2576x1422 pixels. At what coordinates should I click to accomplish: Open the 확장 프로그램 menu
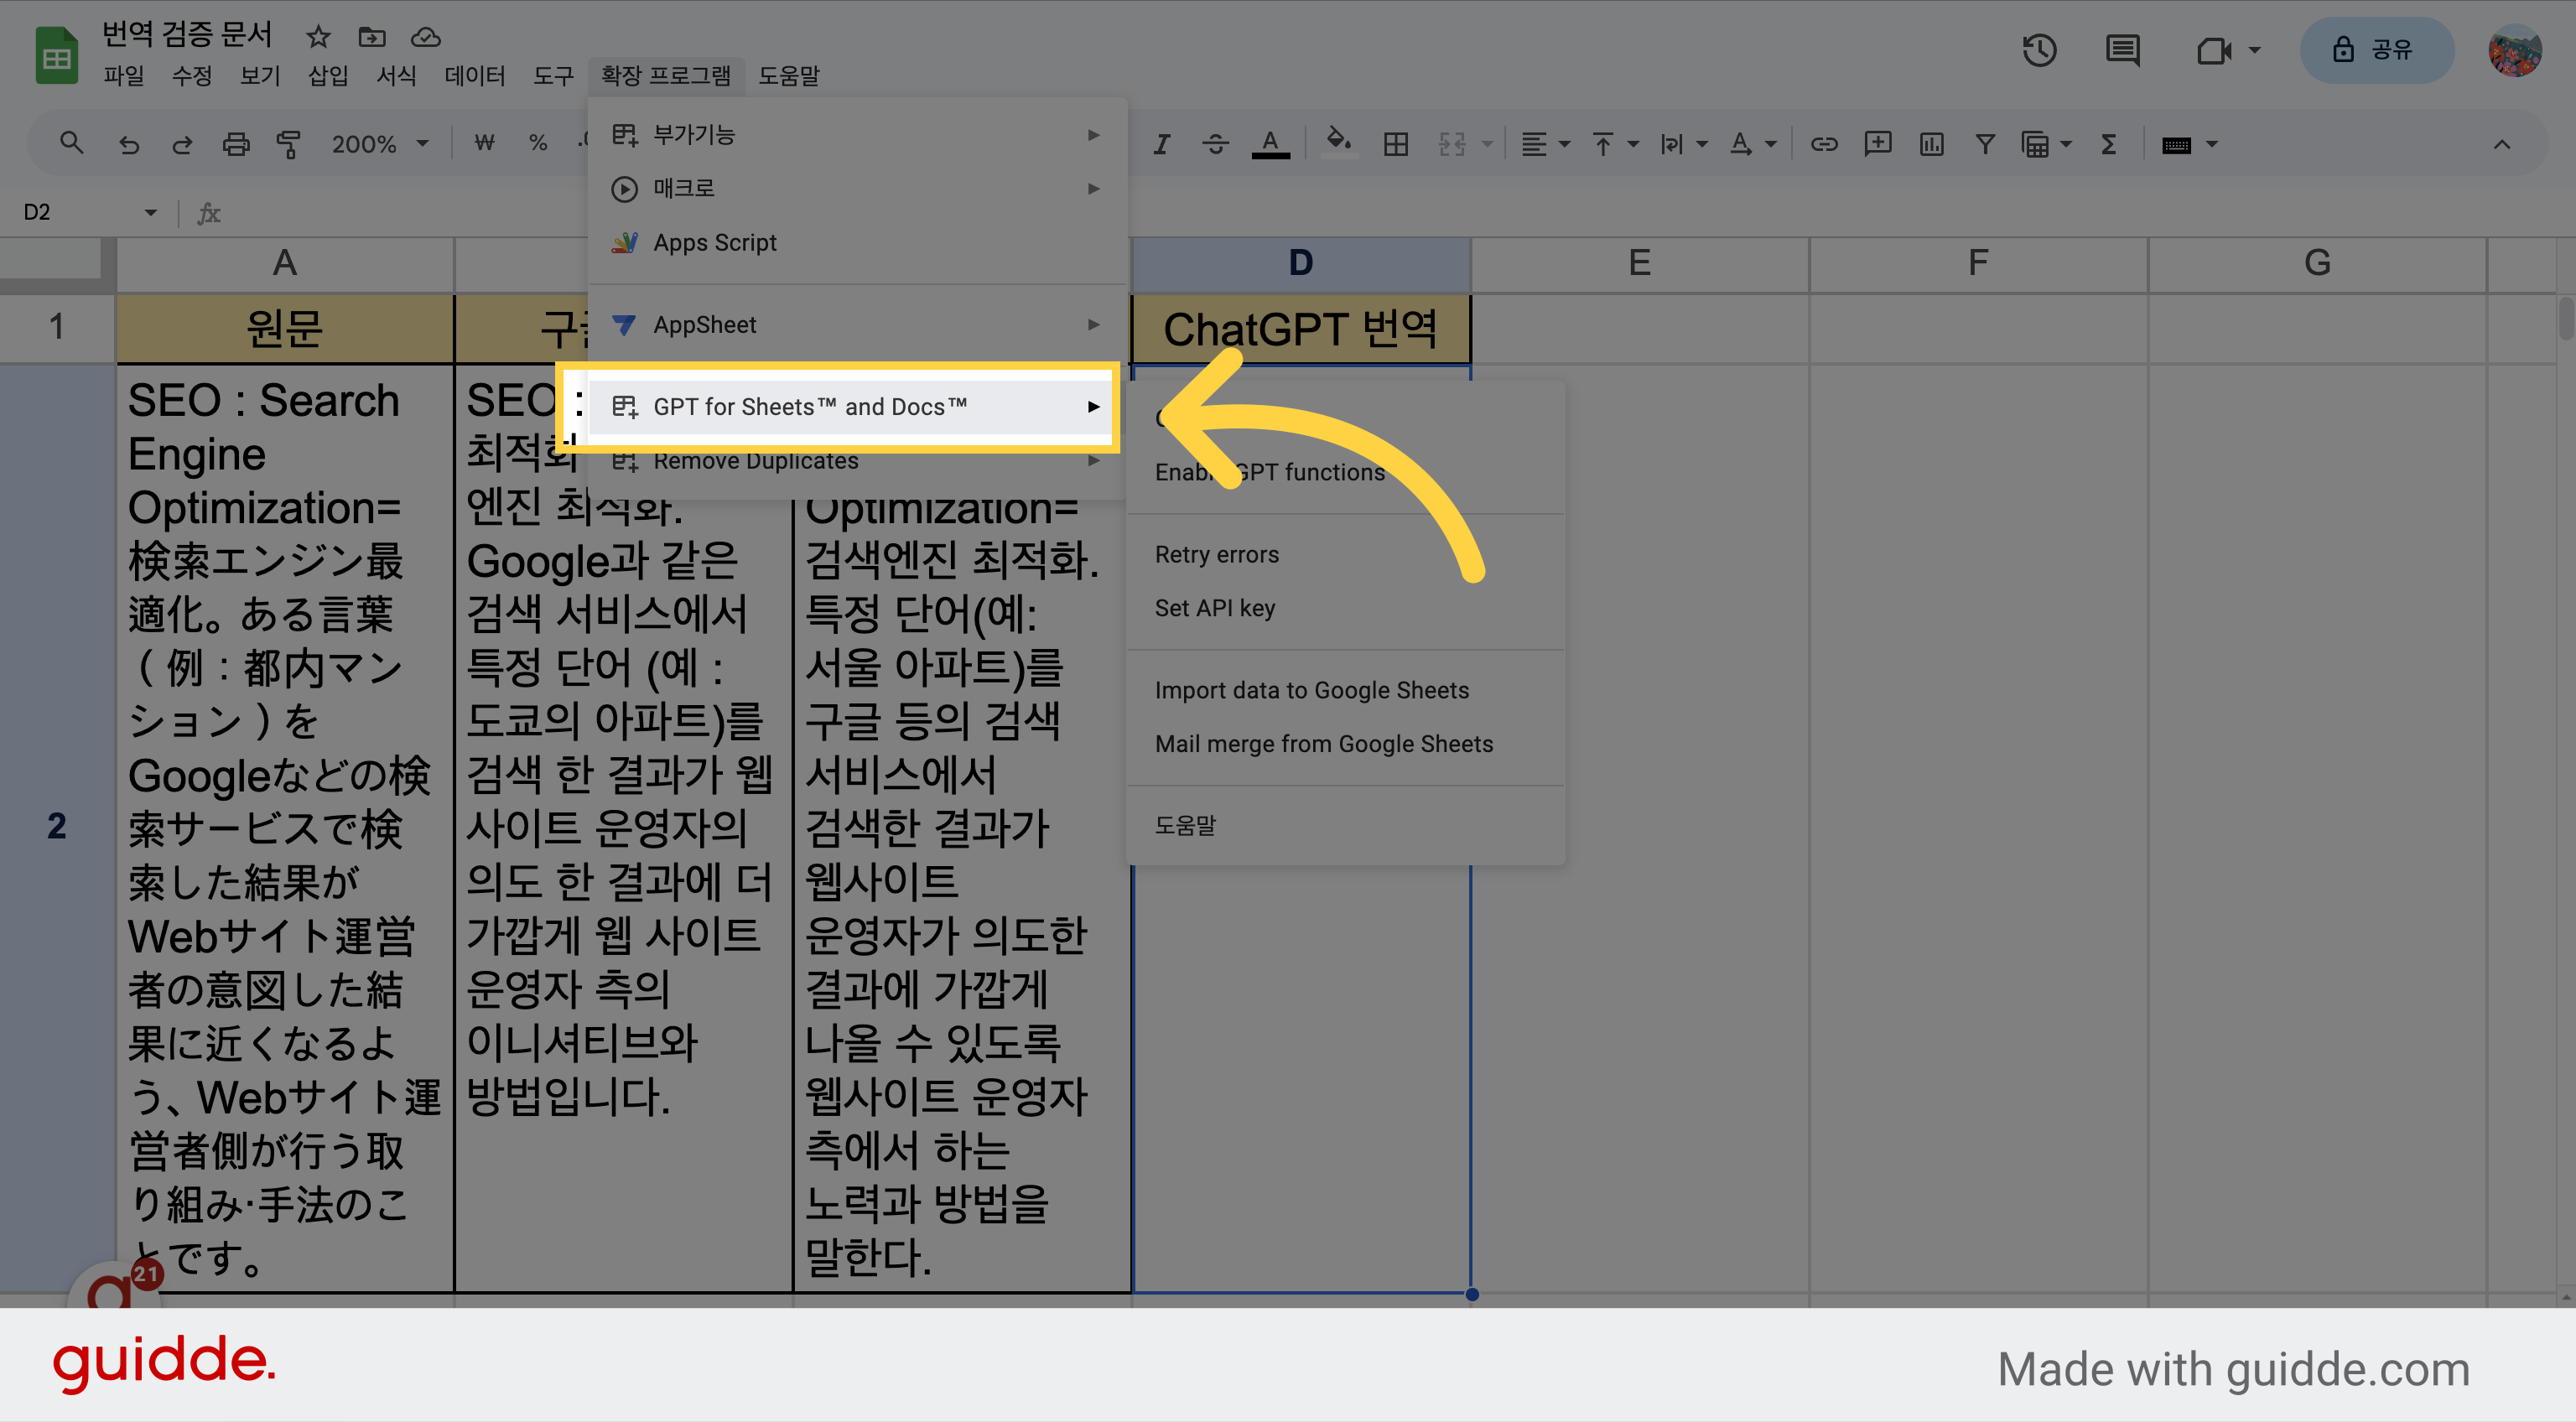point(666,76)
